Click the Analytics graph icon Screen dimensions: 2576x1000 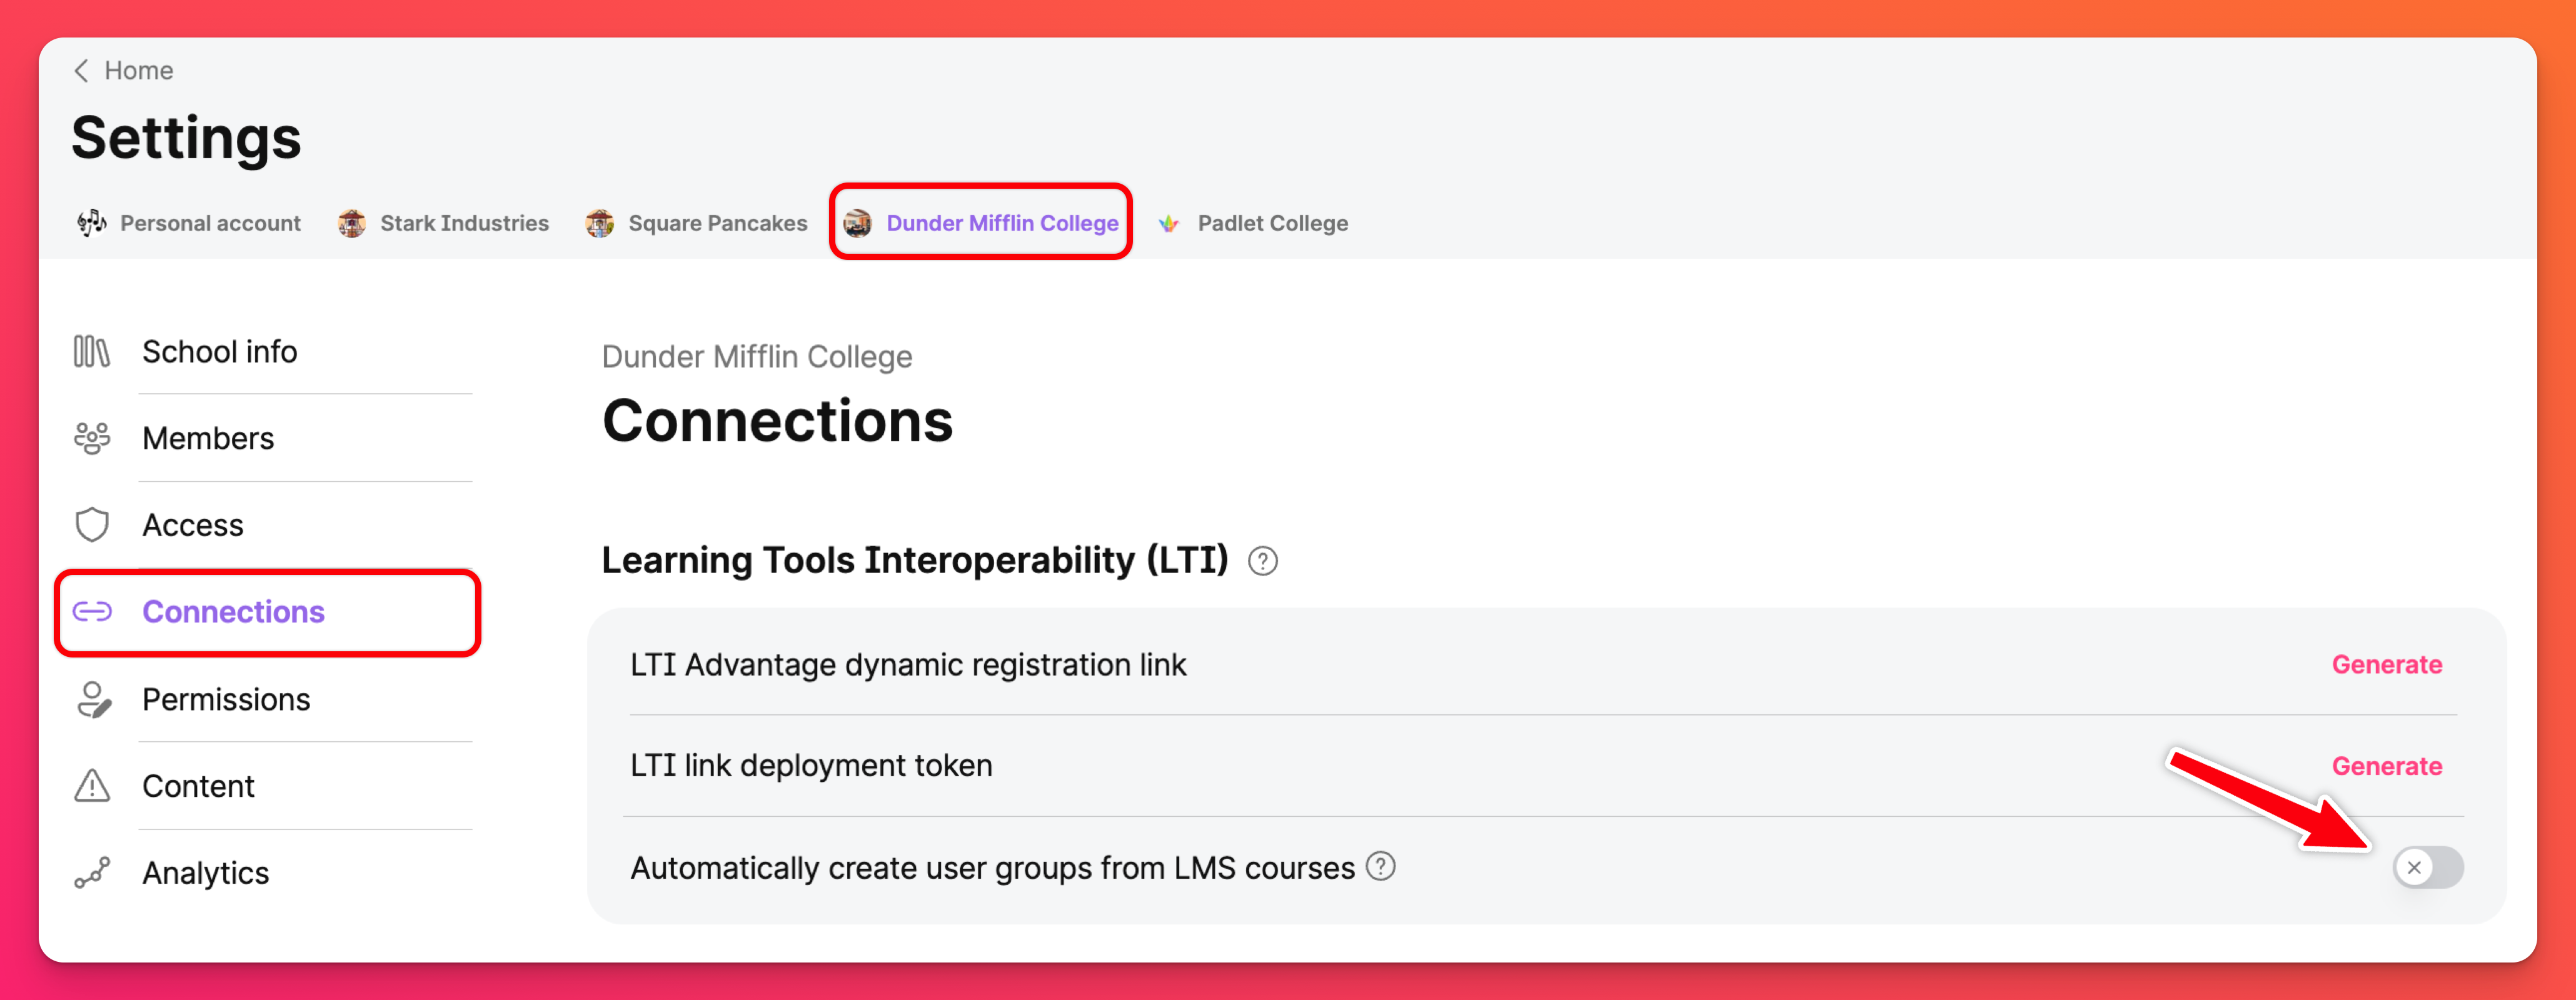click(x=92, y=873)
